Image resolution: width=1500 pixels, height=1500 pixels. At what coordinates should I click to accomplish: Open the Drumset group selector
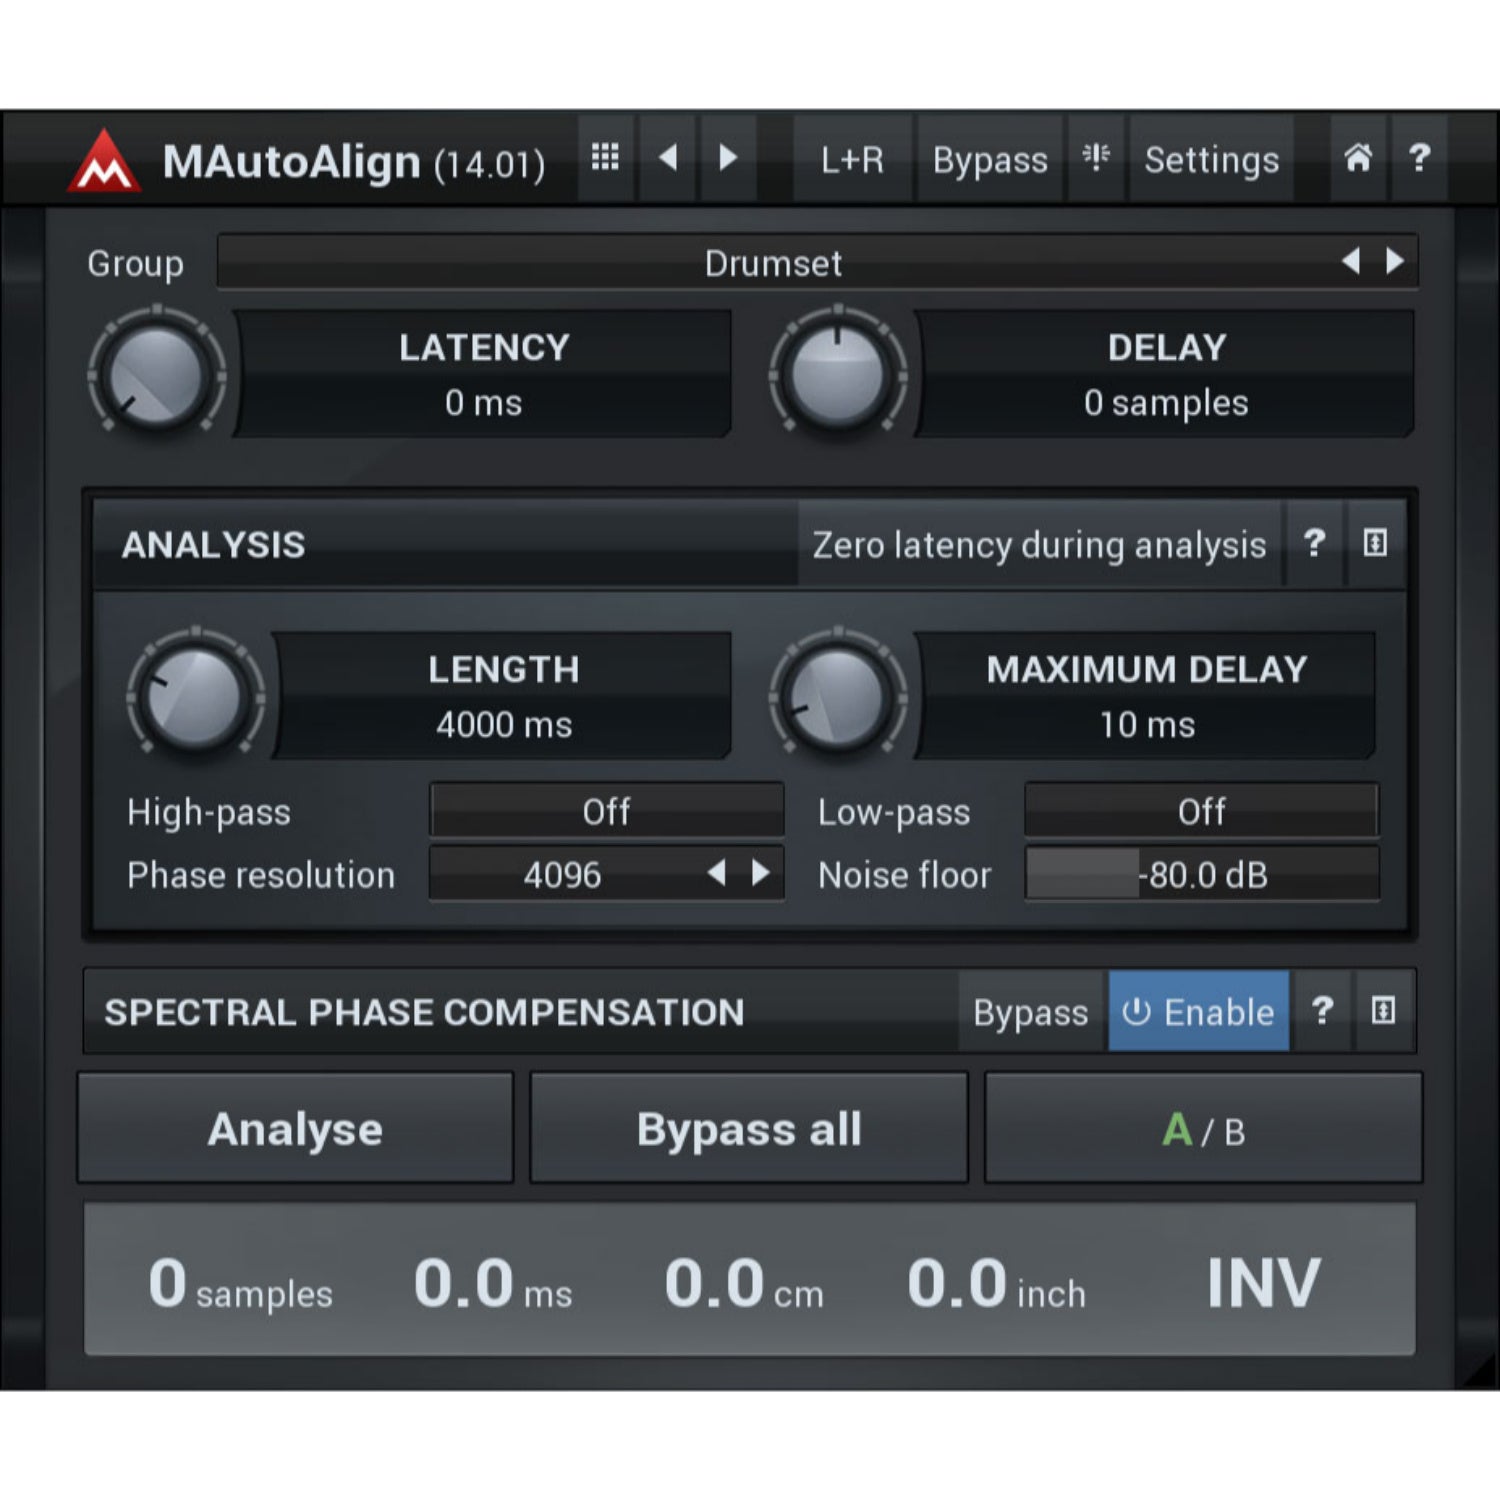817,263
